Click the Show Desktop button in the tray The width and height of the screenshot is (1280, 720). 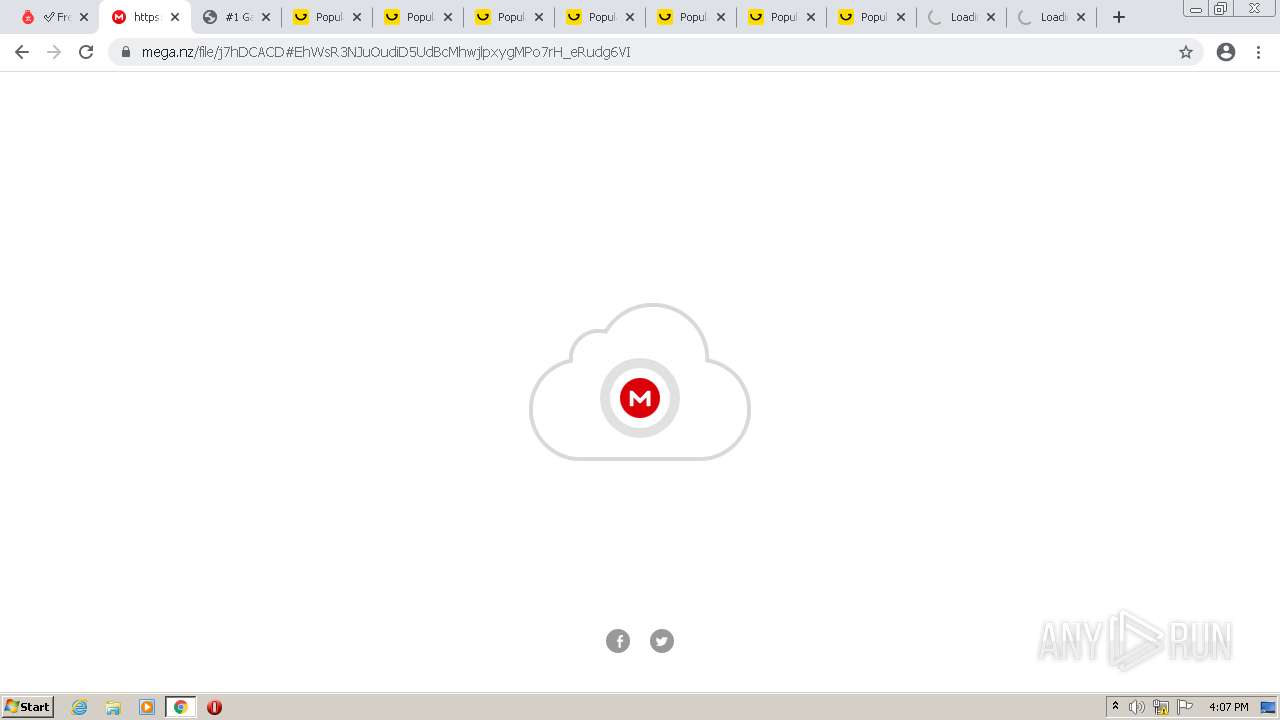tap(1269, 707)
